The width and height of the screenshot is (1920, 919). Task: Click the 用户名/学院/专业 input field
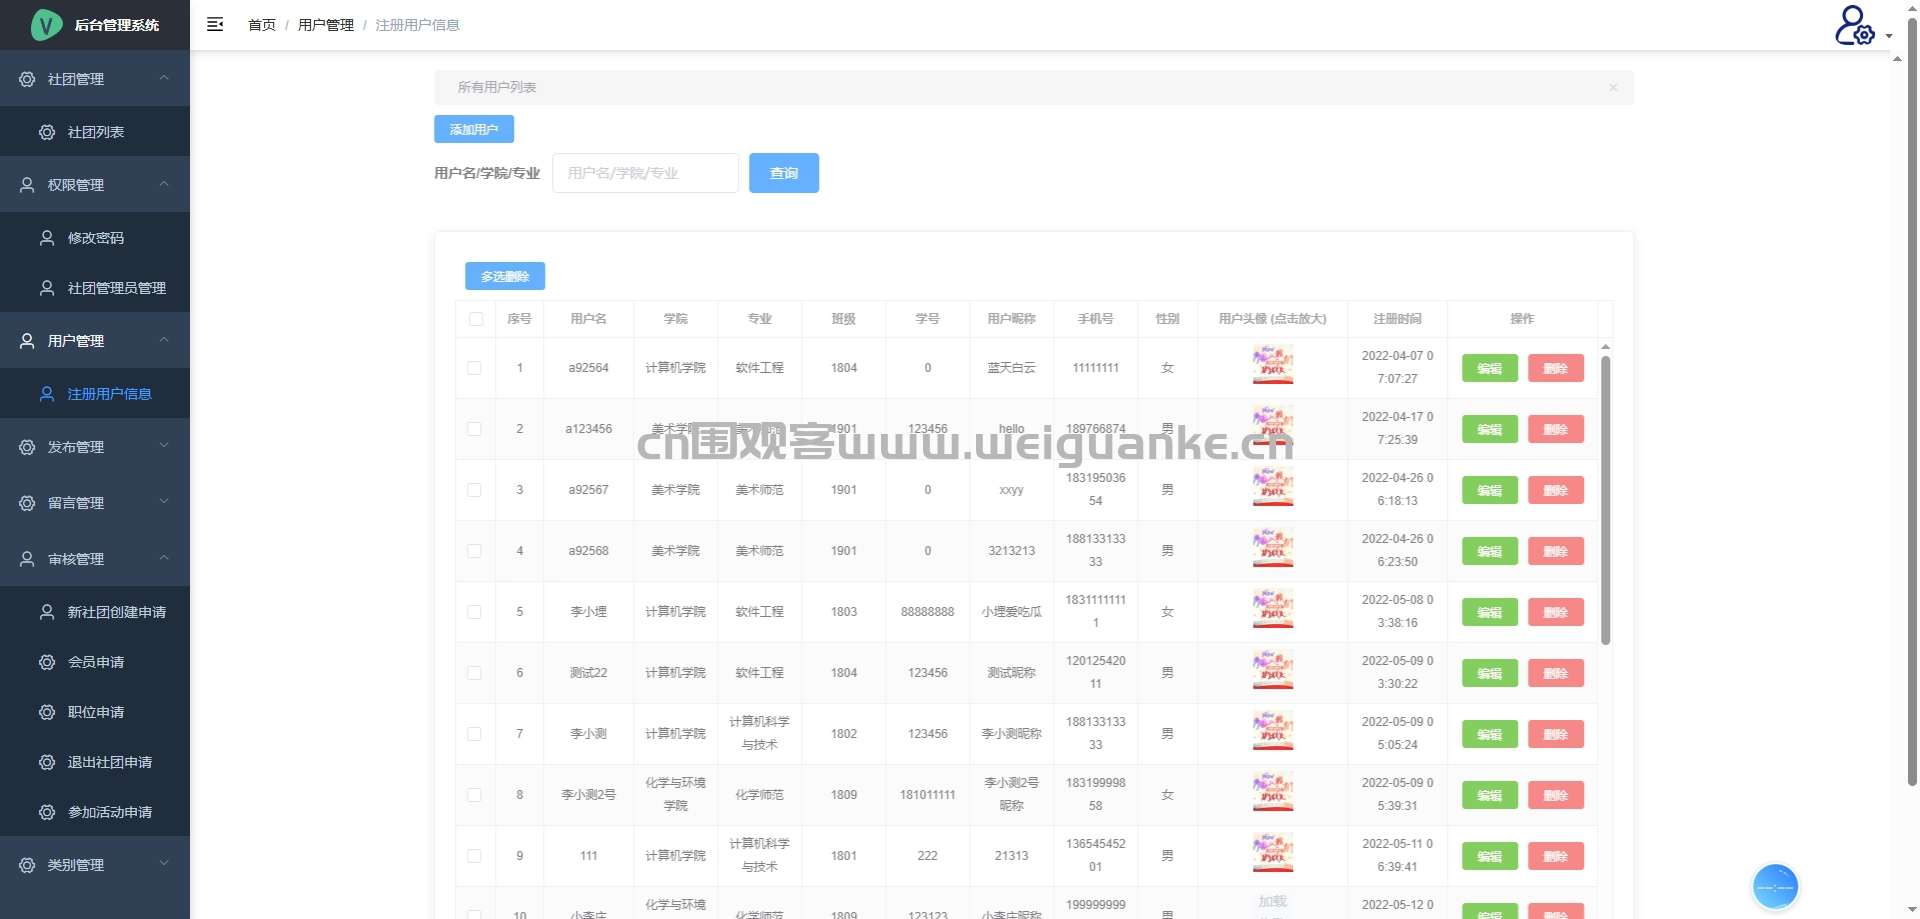tap(645, 172)
